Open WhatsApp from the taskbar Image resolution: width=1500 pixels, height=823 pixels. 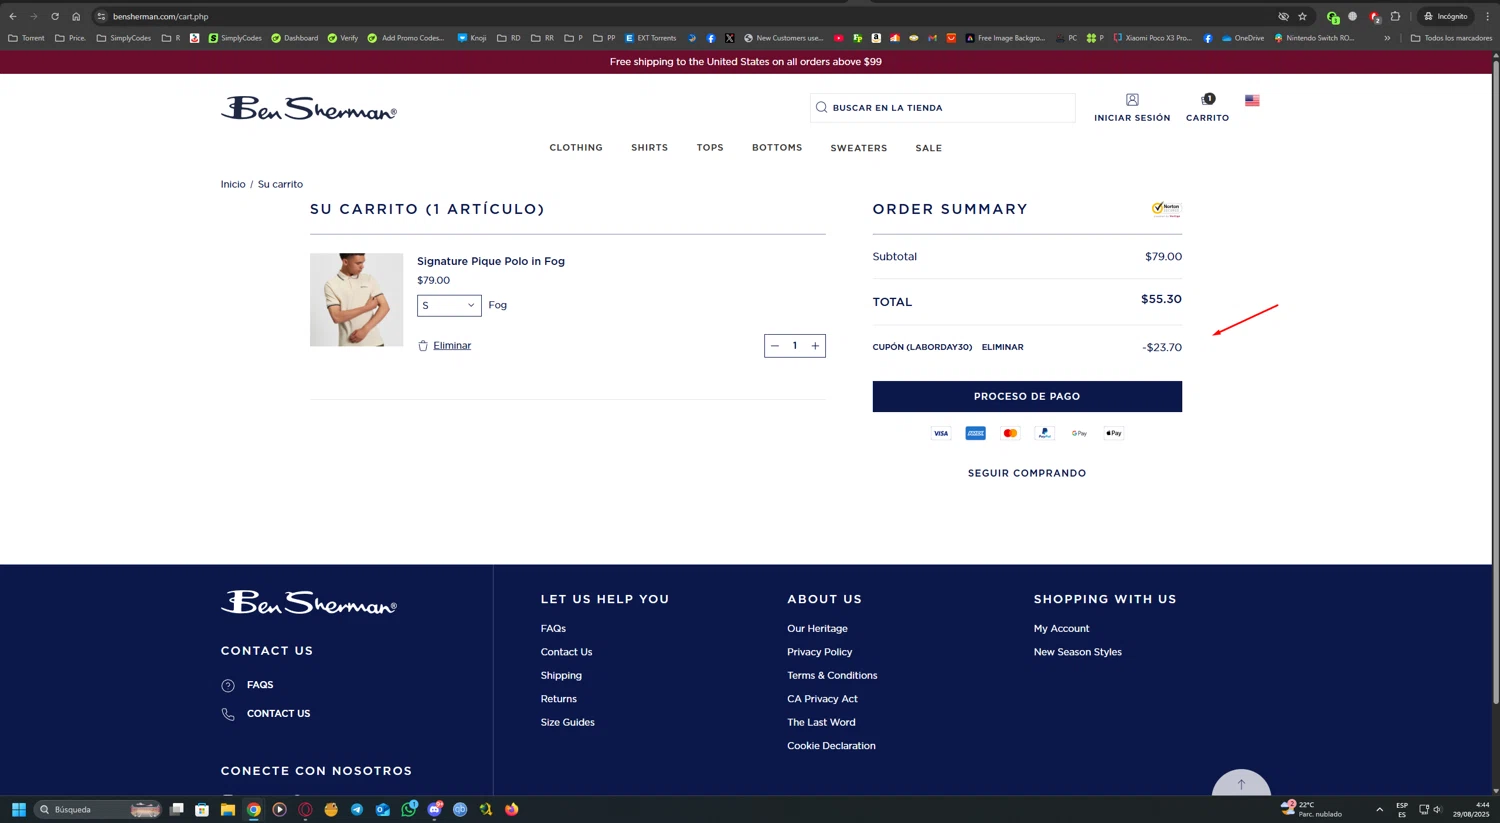pos(409,810)
